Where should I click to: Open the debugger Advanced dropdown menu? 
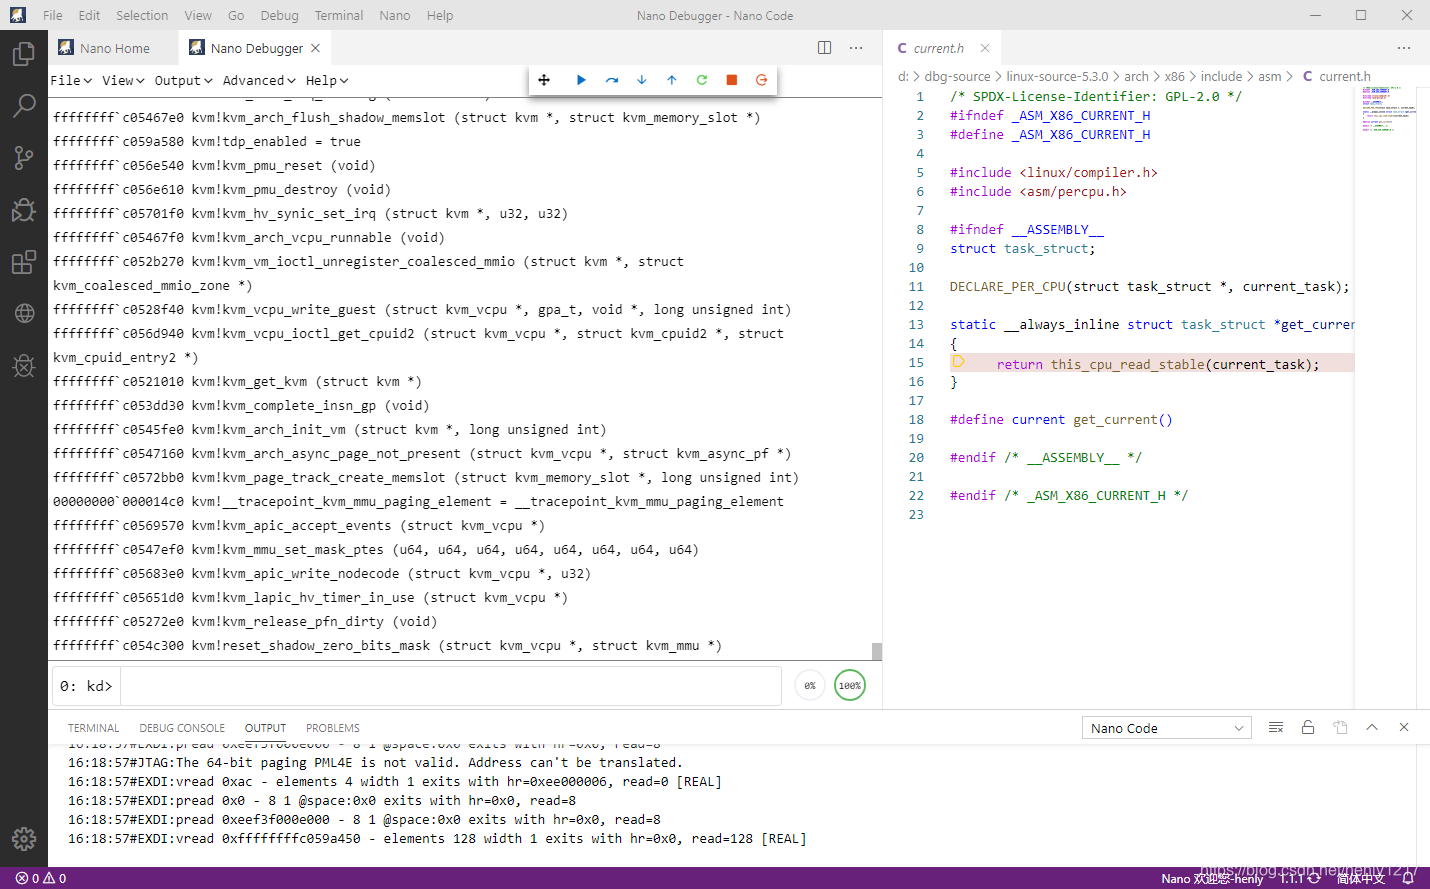pos(259,81)
